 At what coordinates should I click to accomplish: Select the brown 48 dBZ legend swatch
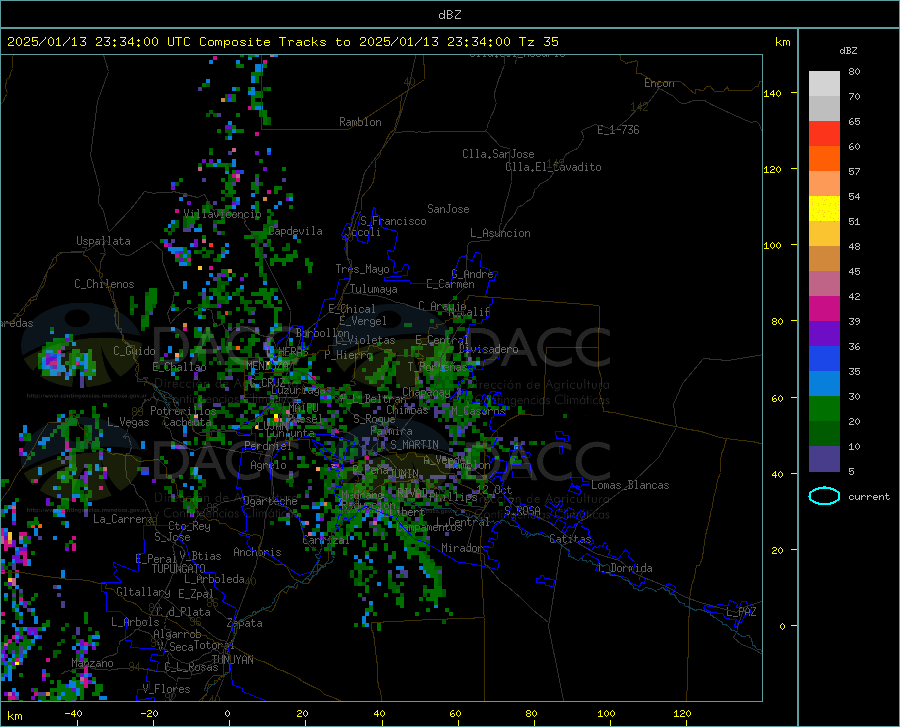[824, 259]
